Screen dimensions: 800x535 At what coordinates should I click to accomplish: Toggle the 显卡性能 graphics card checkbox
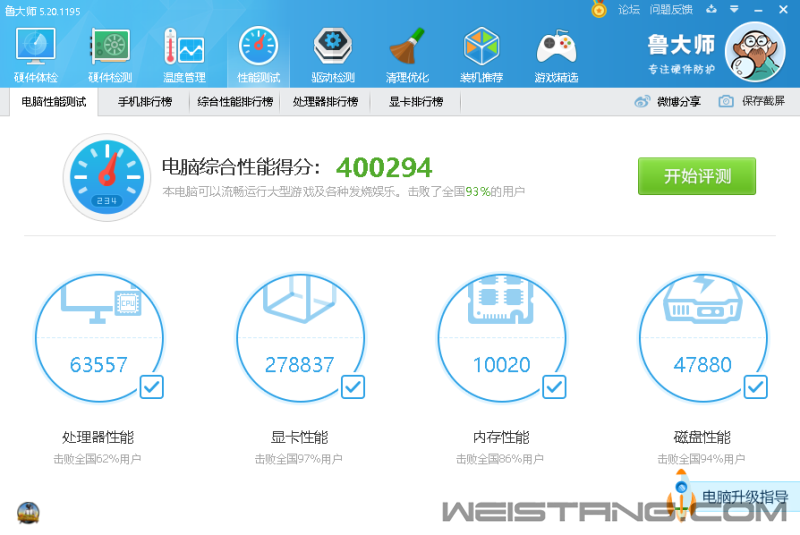[353, 386]
